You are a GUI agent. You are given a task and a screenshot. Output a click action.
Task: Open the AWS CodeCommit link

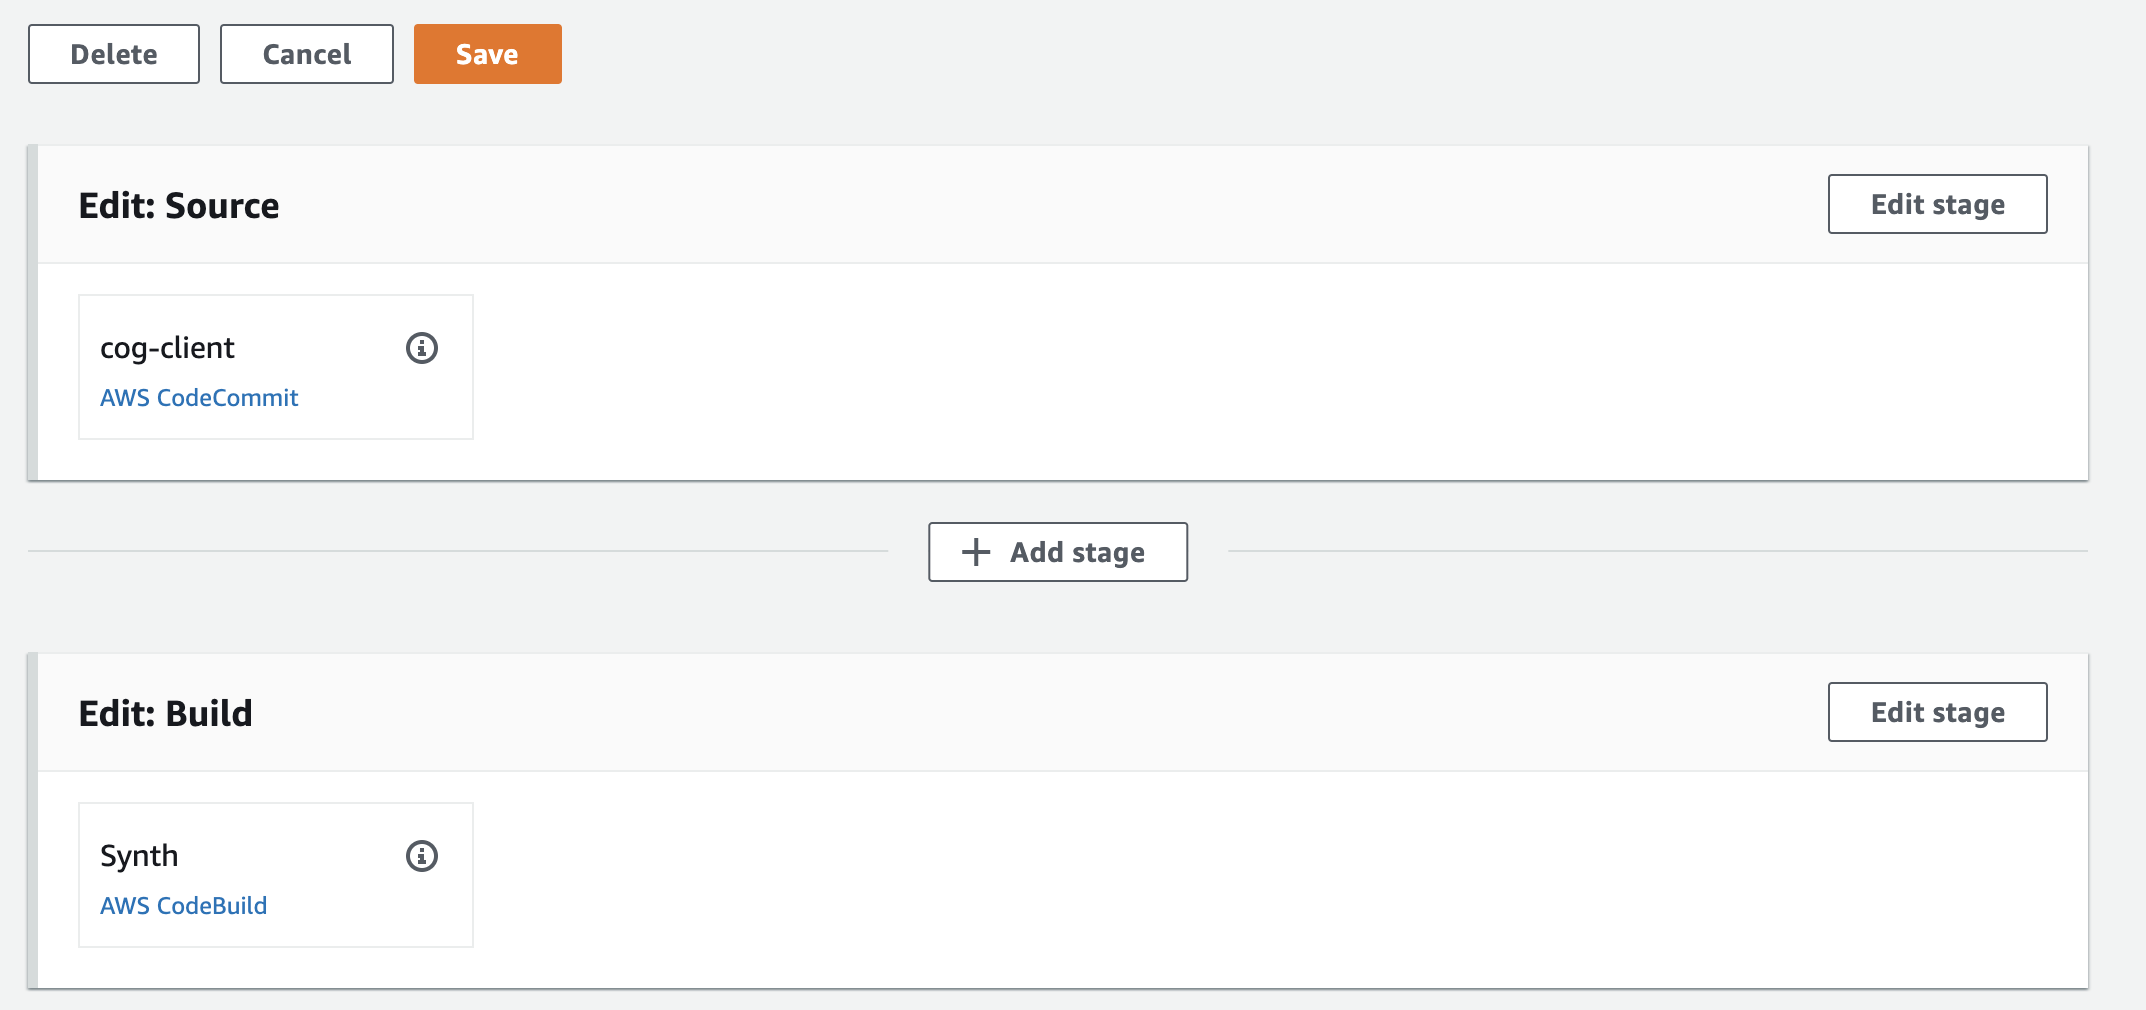[199, 398]
